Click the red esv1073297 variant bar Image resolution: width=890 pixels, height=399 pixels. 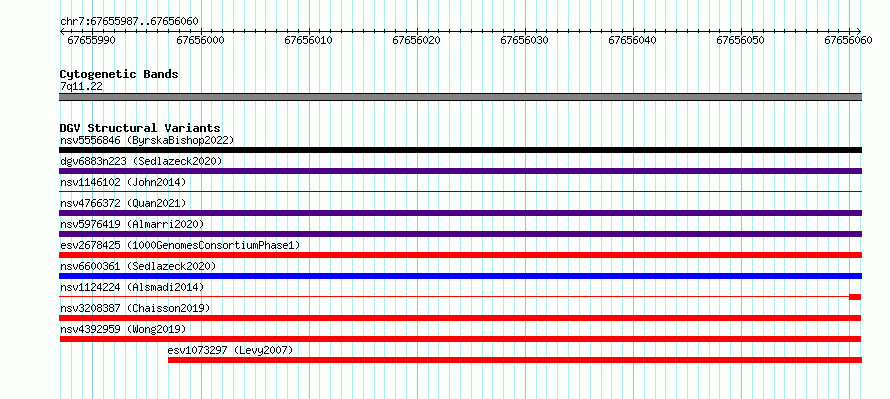tap(515, 360)
